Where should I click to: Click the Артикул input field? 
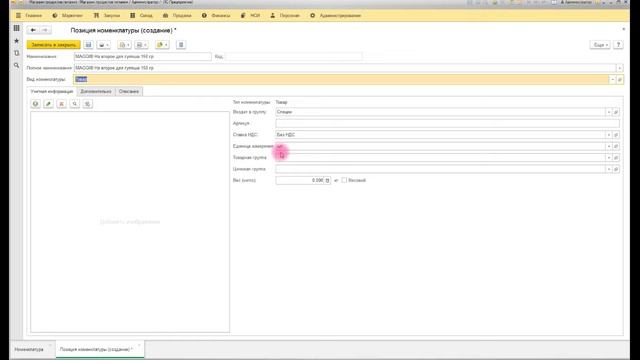click(x=447, y=123)
